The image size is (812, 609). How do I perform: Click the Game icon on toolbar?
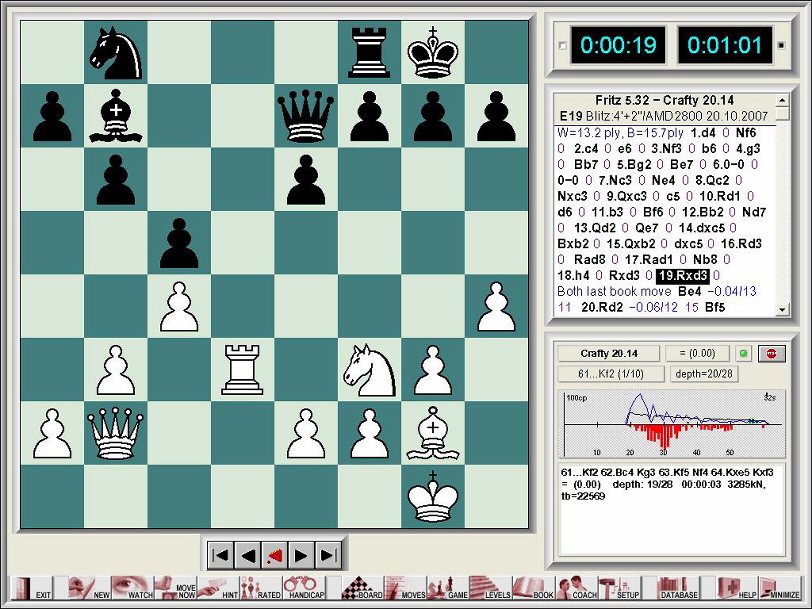pos(446,585)
